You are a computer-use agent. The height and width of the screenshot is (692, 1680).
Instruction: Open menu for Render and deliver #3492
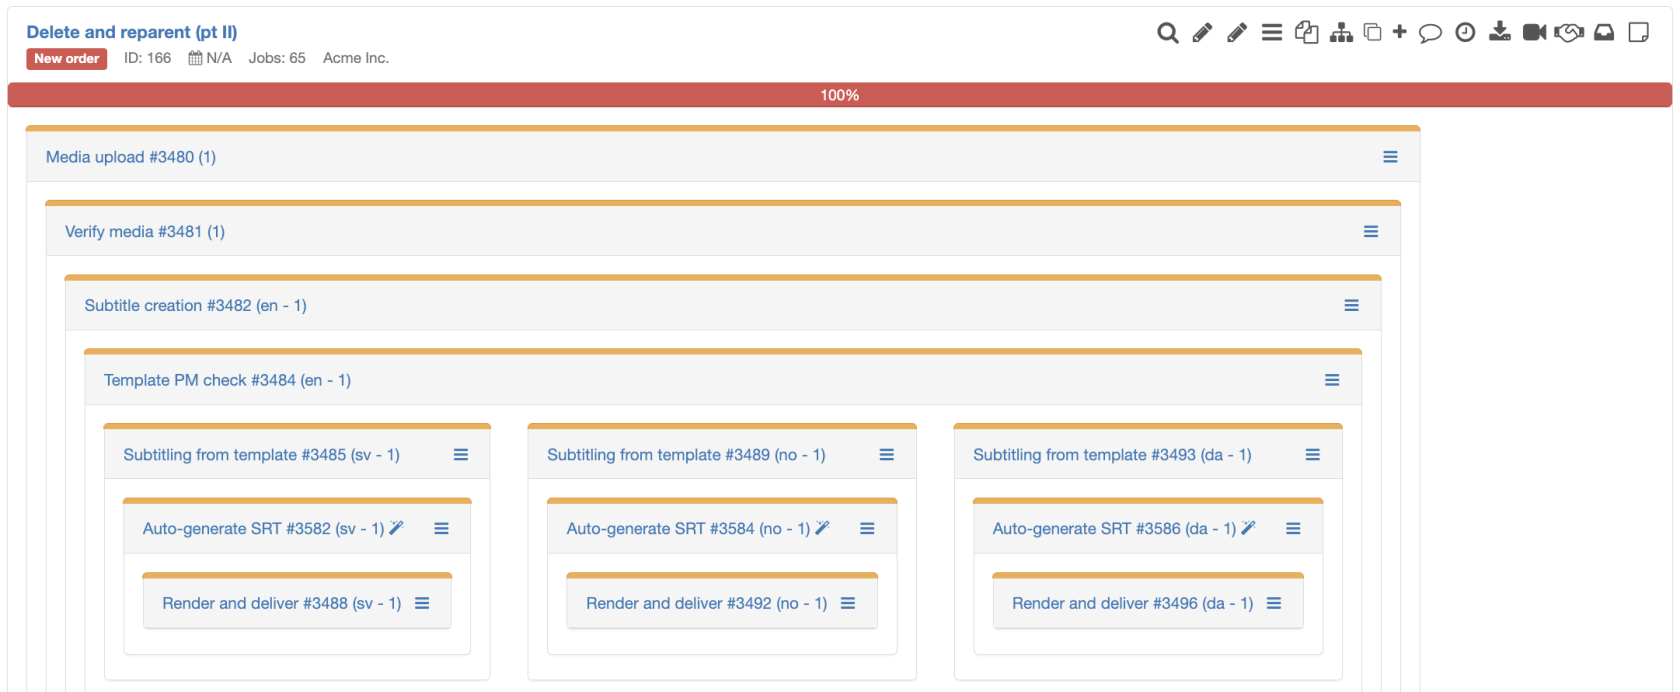(848, 604)
